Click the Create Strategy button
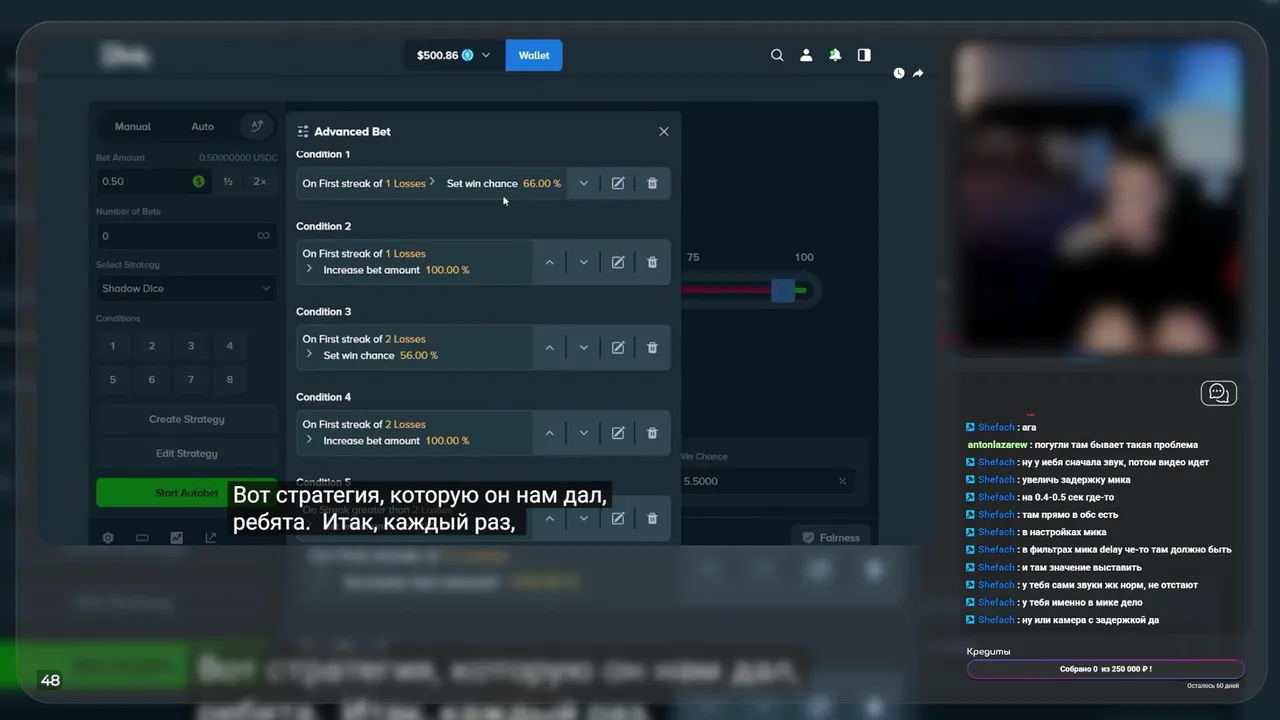The height and width of the screenshot is (720, 1280). [x=187, y=419]
